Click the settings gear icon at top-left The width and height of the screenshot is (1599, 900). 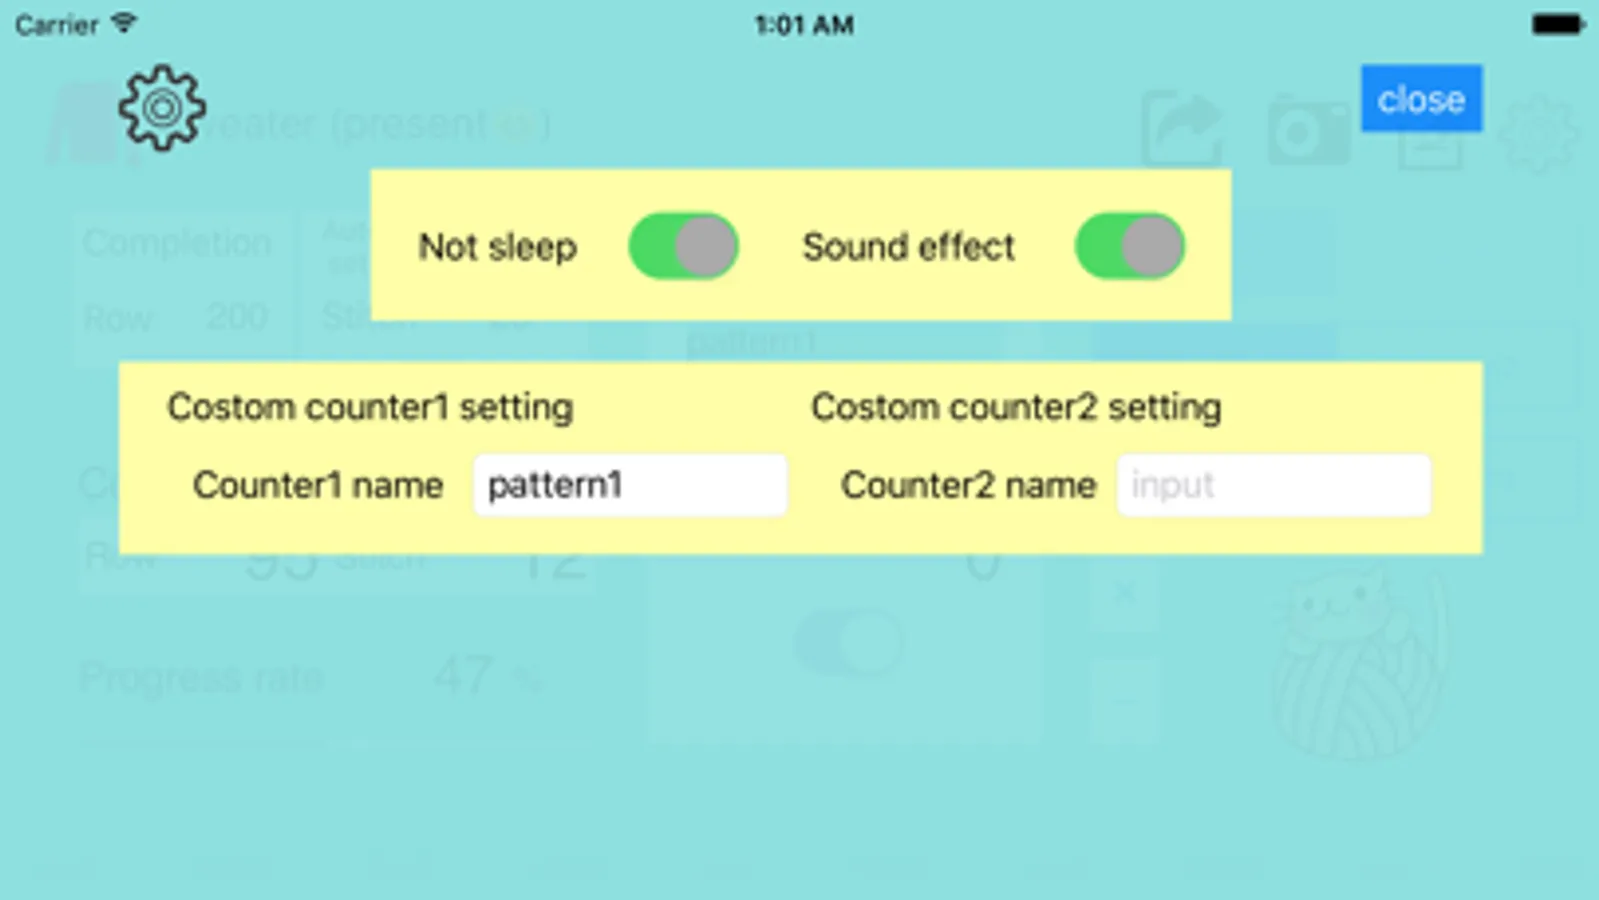coord(162,108)
